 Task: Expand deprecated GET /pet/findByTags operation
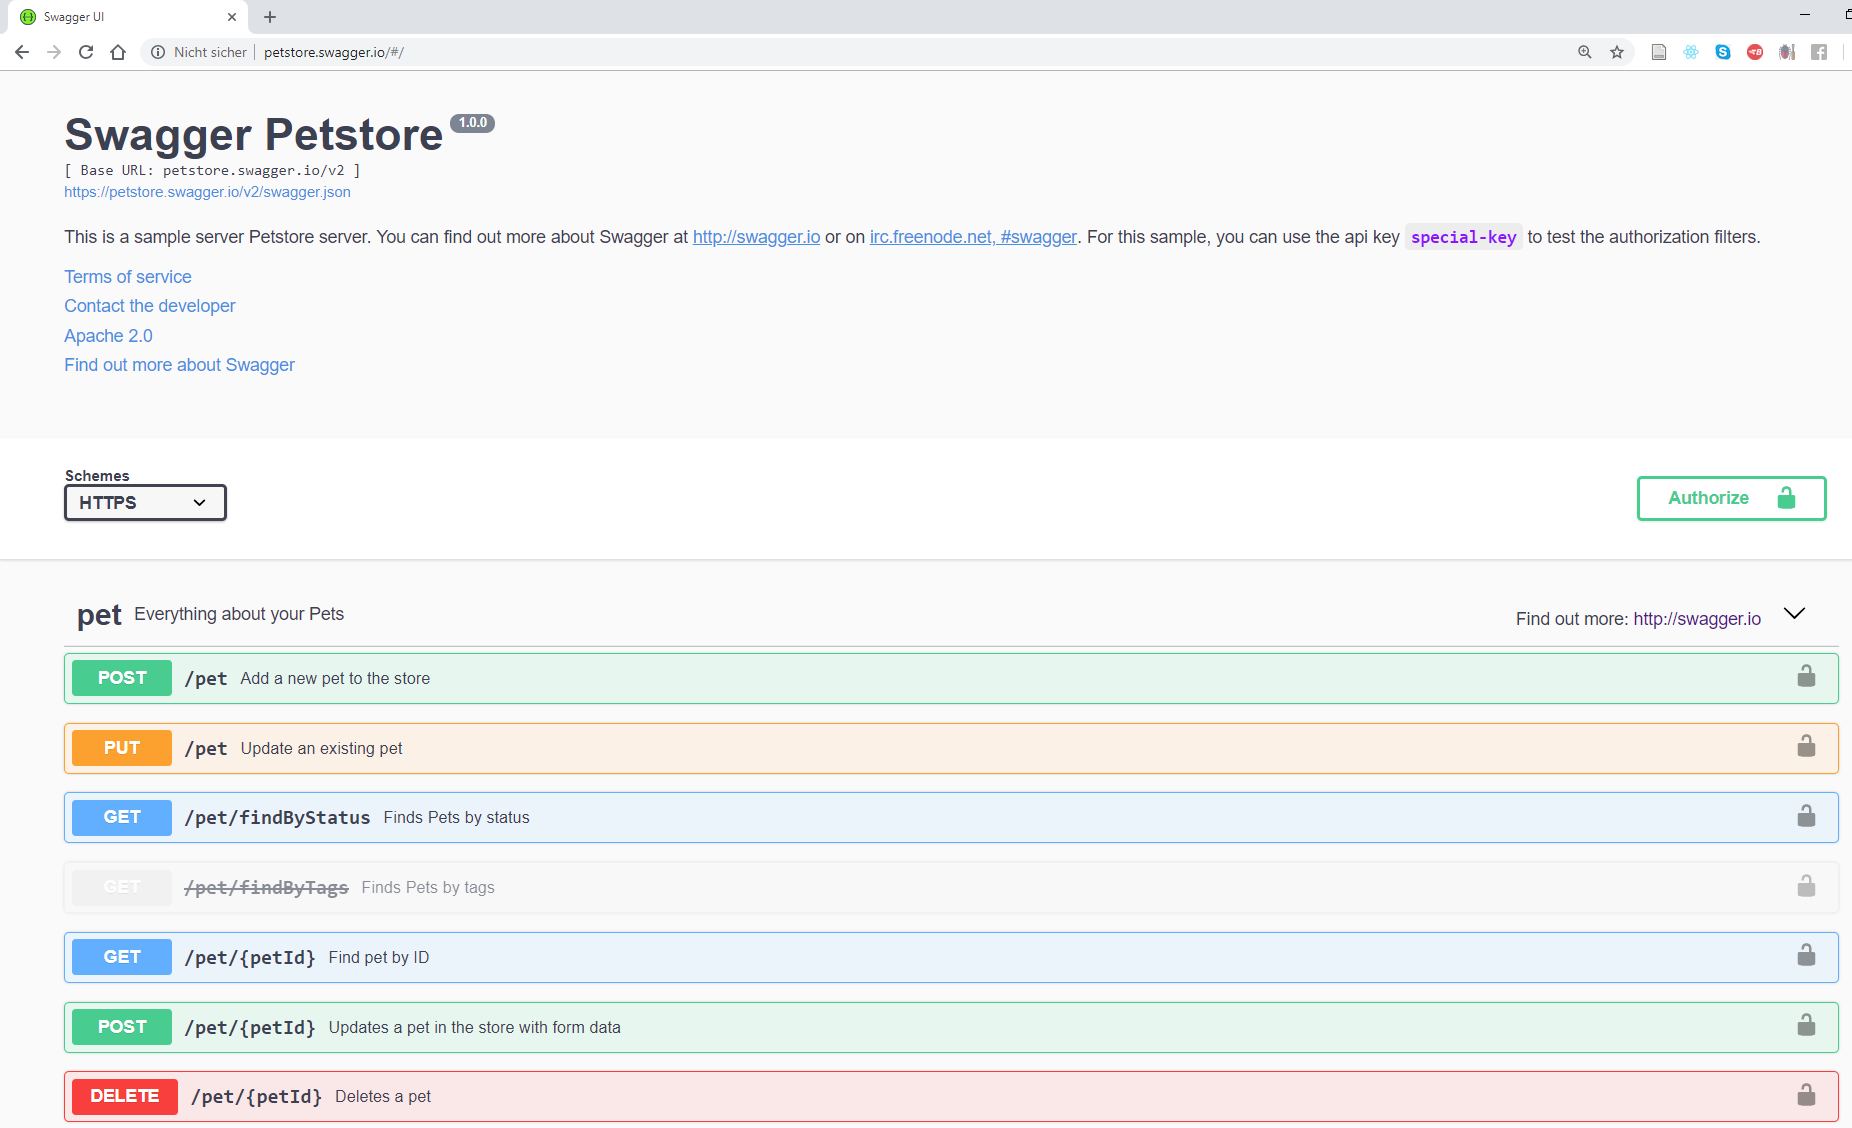click(x=951, y=887)
